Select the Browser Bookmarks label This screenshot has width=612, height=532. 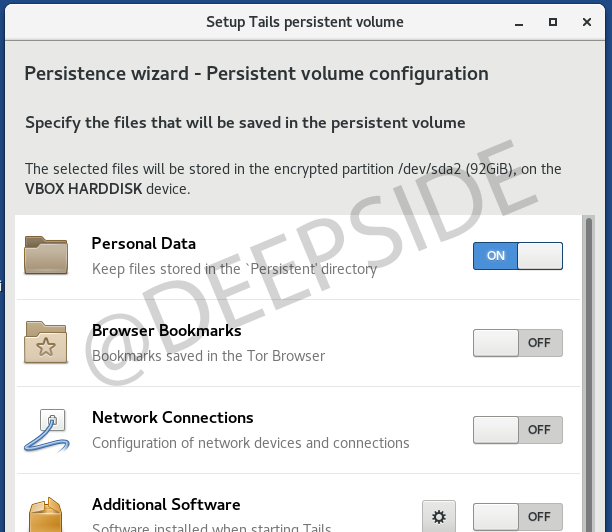166,331
